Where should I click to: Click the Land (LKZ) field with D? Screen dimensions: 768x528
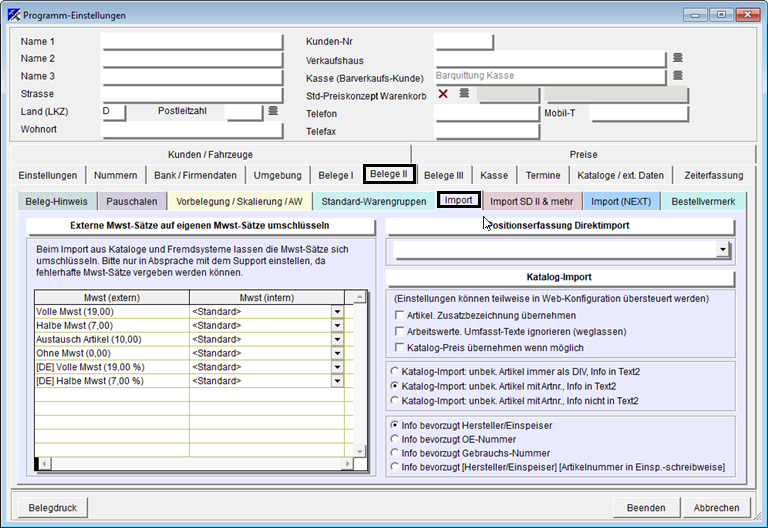tap(113, 112)
